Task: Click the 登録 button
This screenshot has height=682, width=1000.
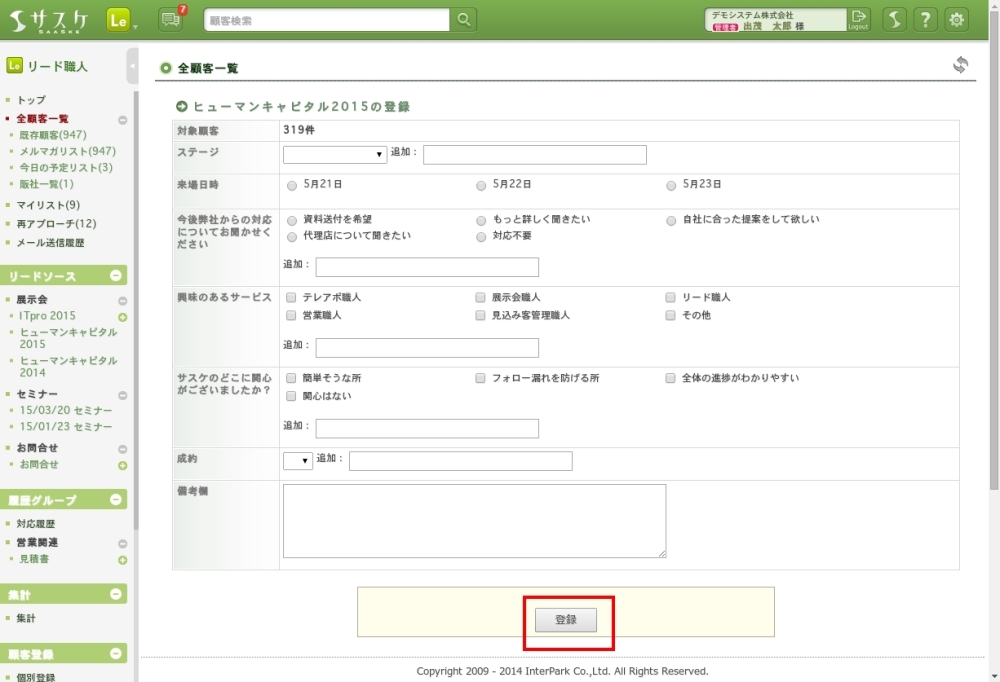Action: click(x=566, y=620)
